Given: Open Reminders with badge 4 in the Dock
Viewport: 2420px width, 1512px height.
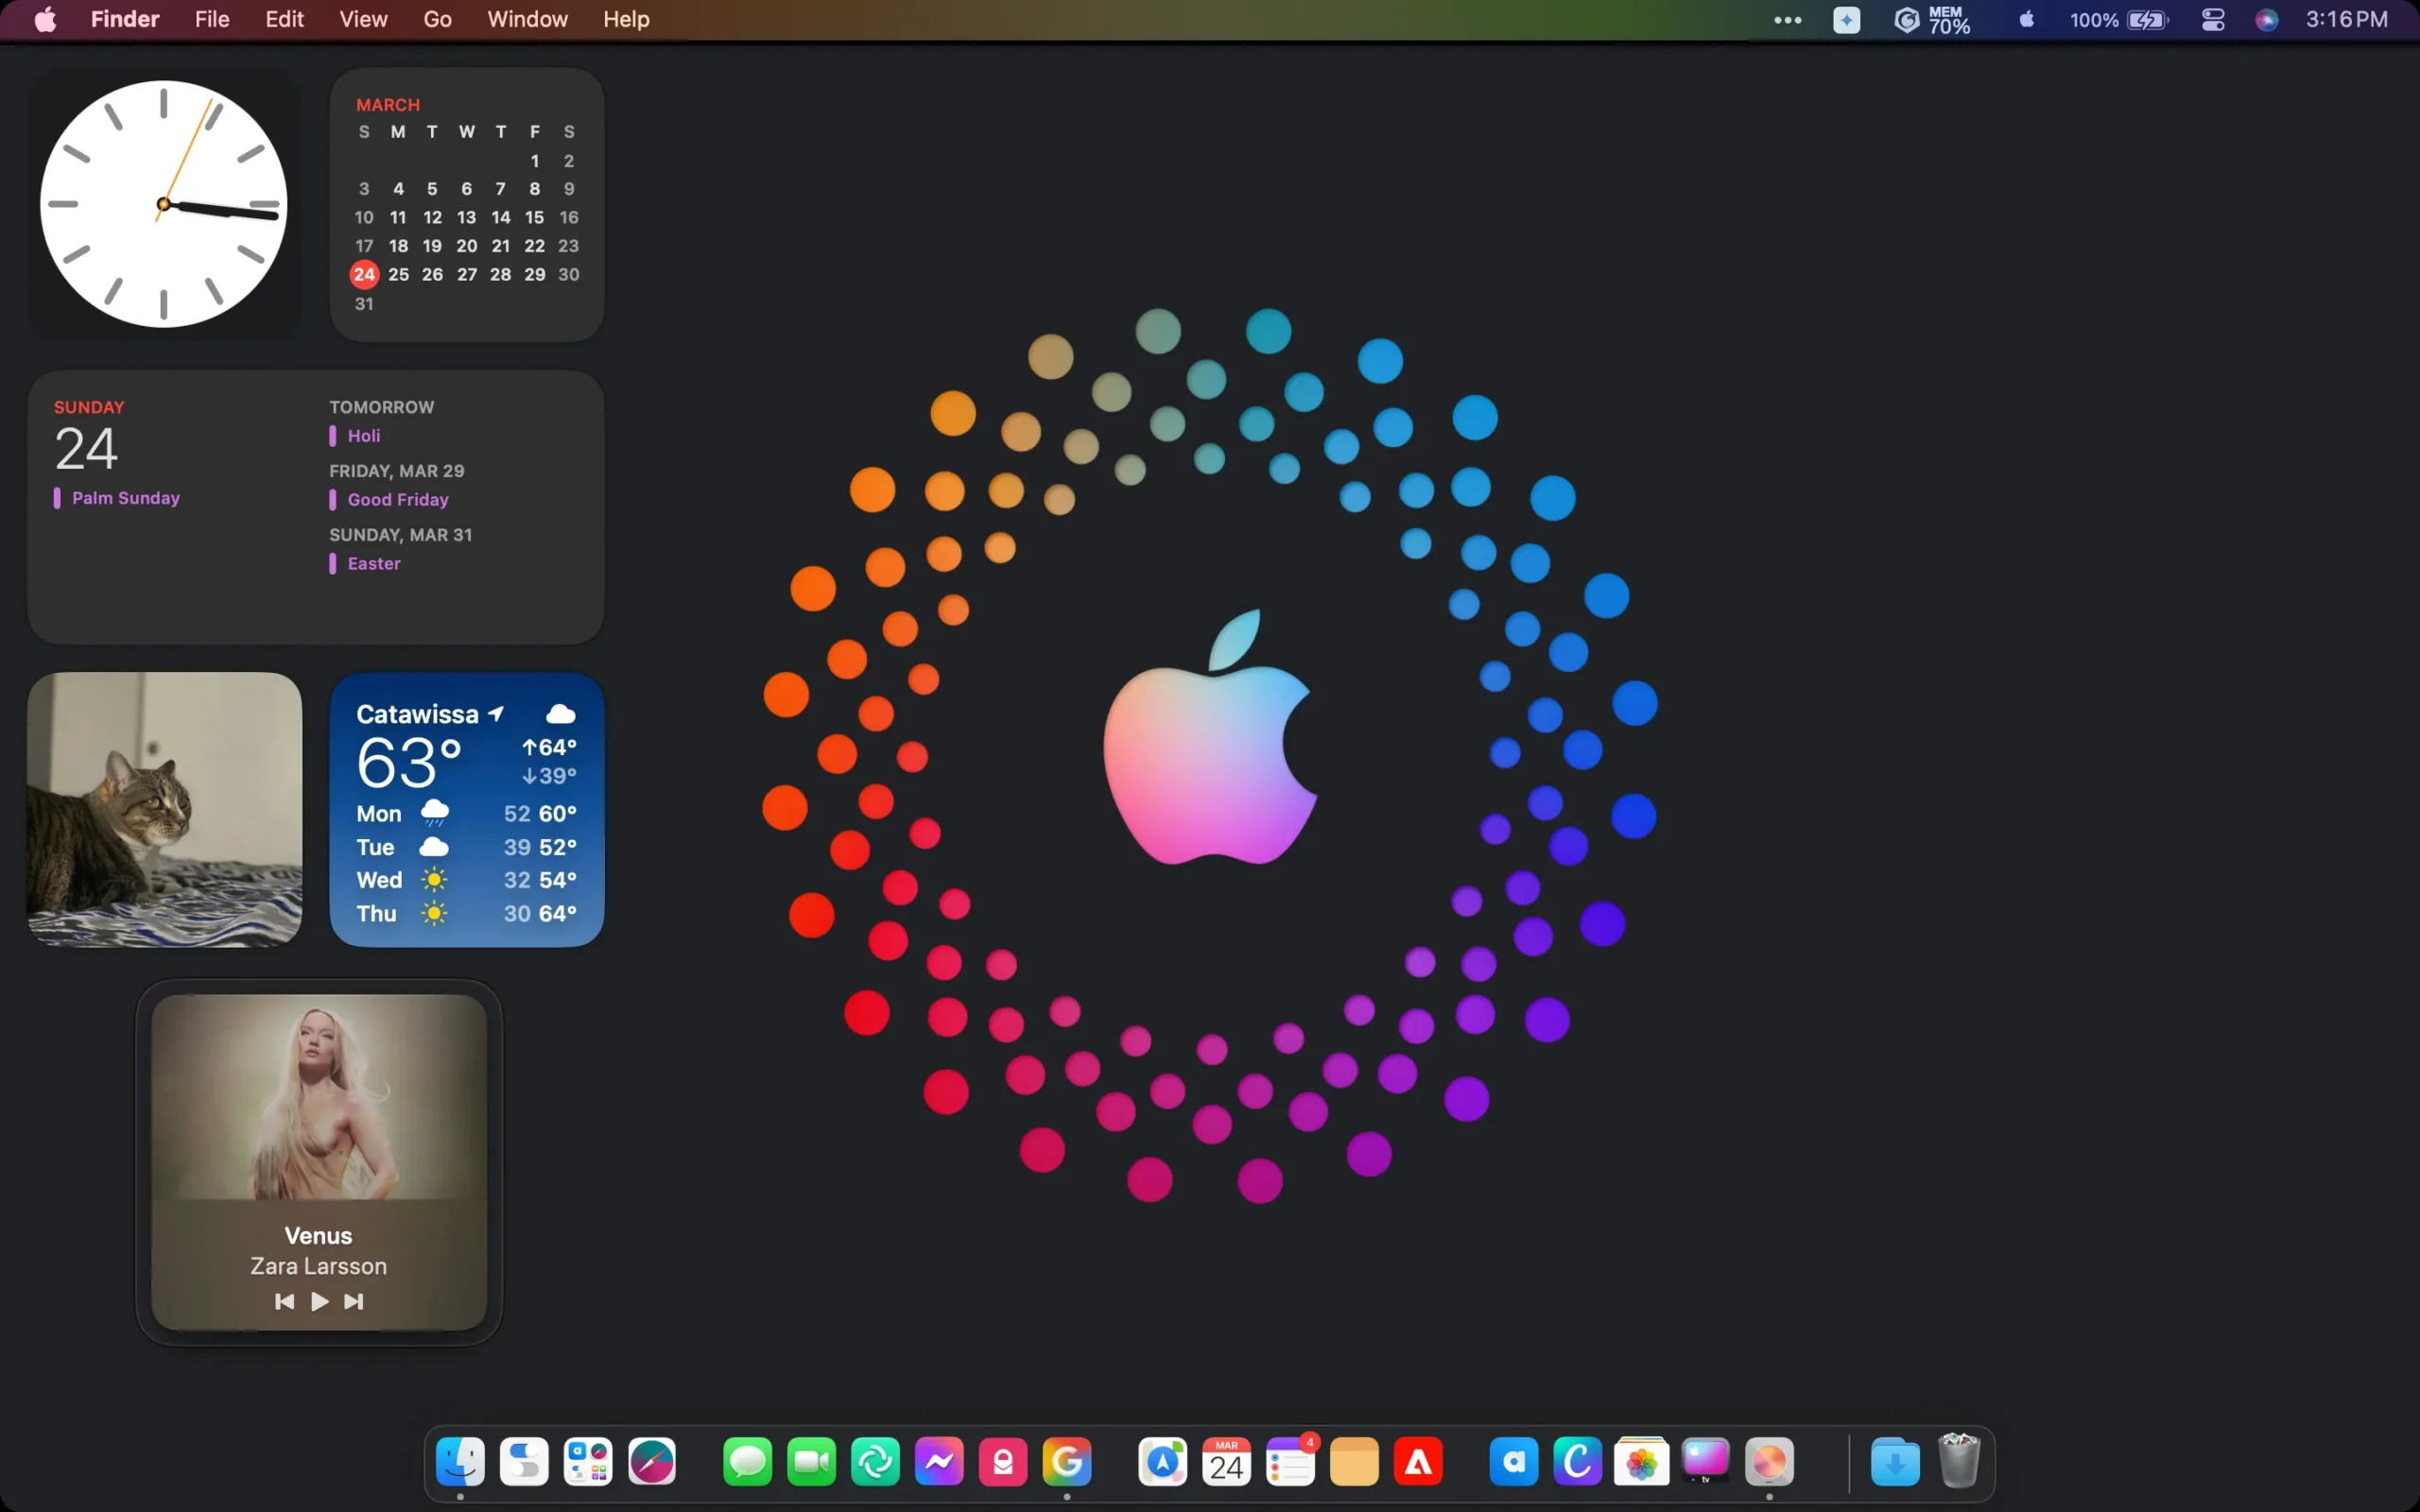Looking at the screenshot, I should (x=1291, y=1462).
